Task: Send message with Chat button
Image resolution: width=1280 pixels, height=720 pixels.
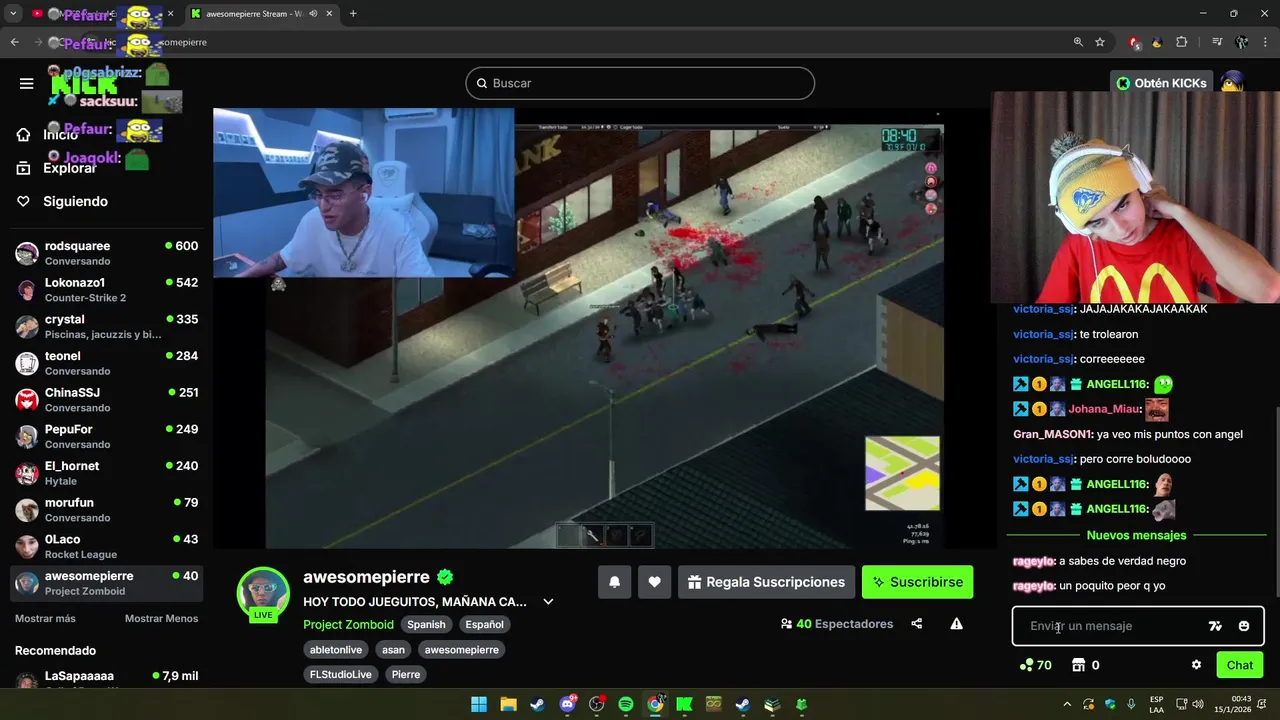Action: pos(1240,665)
